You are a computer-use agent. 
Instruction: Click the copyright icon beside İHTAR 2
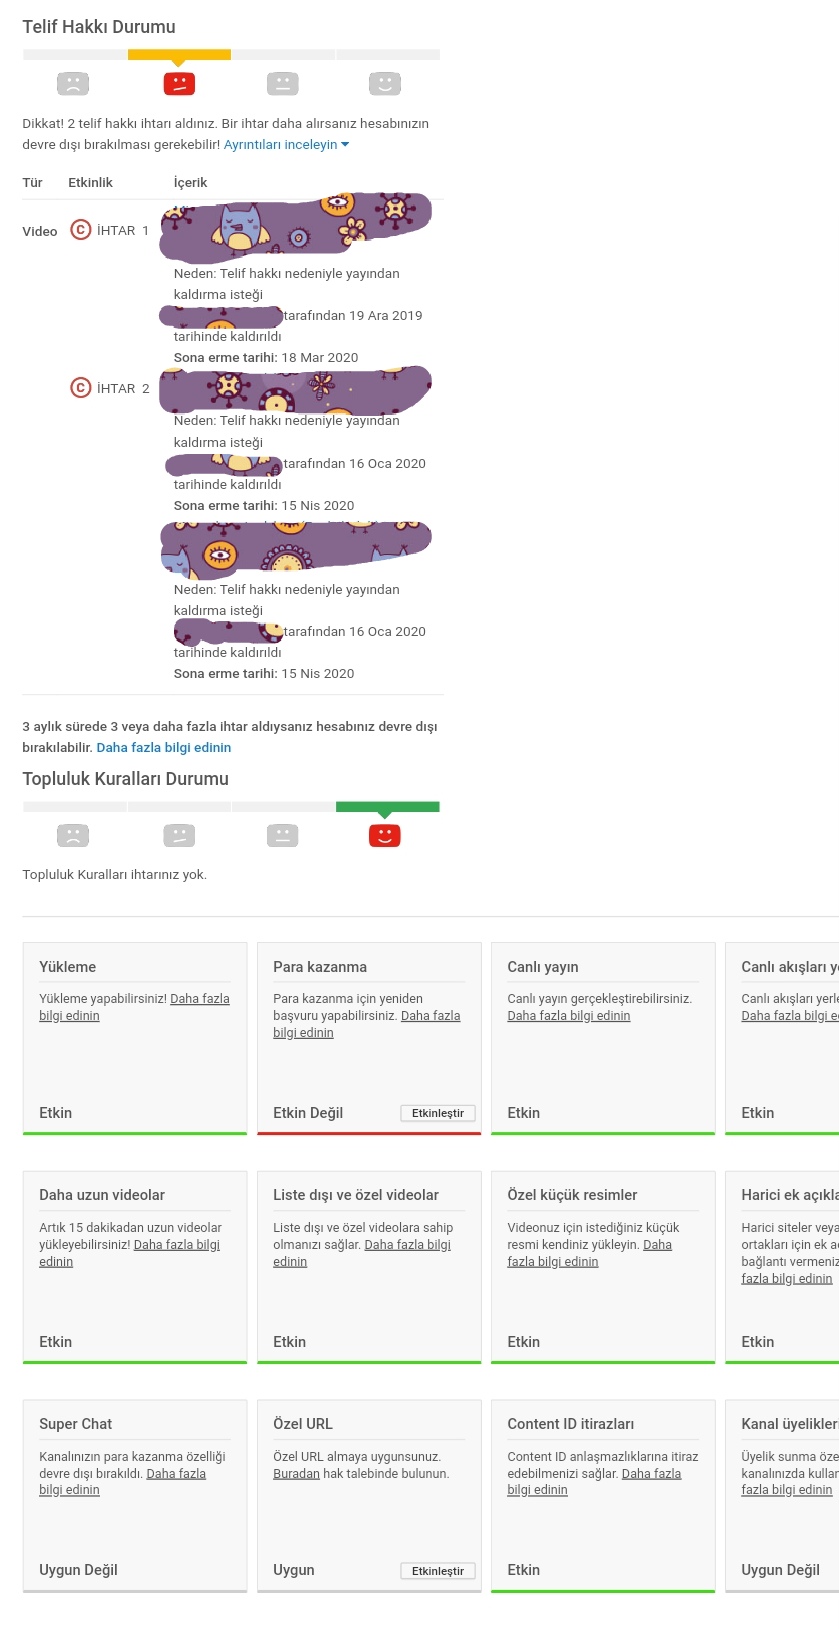pyautogui.click(x=80, y=388)
